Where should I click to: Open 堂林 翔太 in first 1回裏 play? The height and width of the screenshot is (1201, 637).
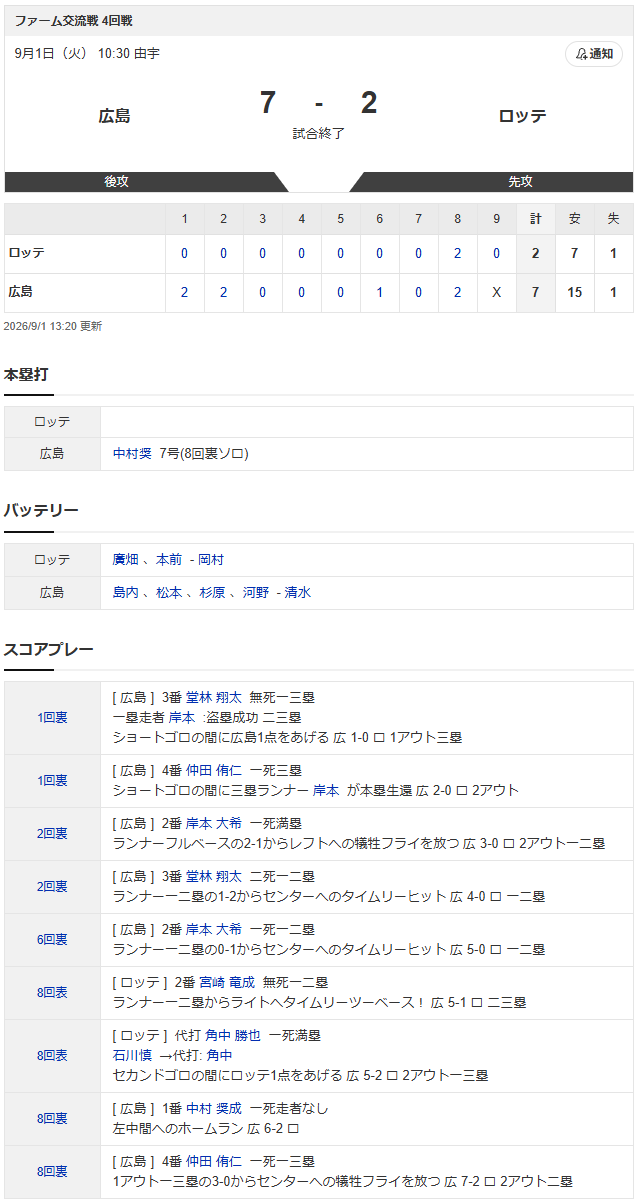(213, 698)
